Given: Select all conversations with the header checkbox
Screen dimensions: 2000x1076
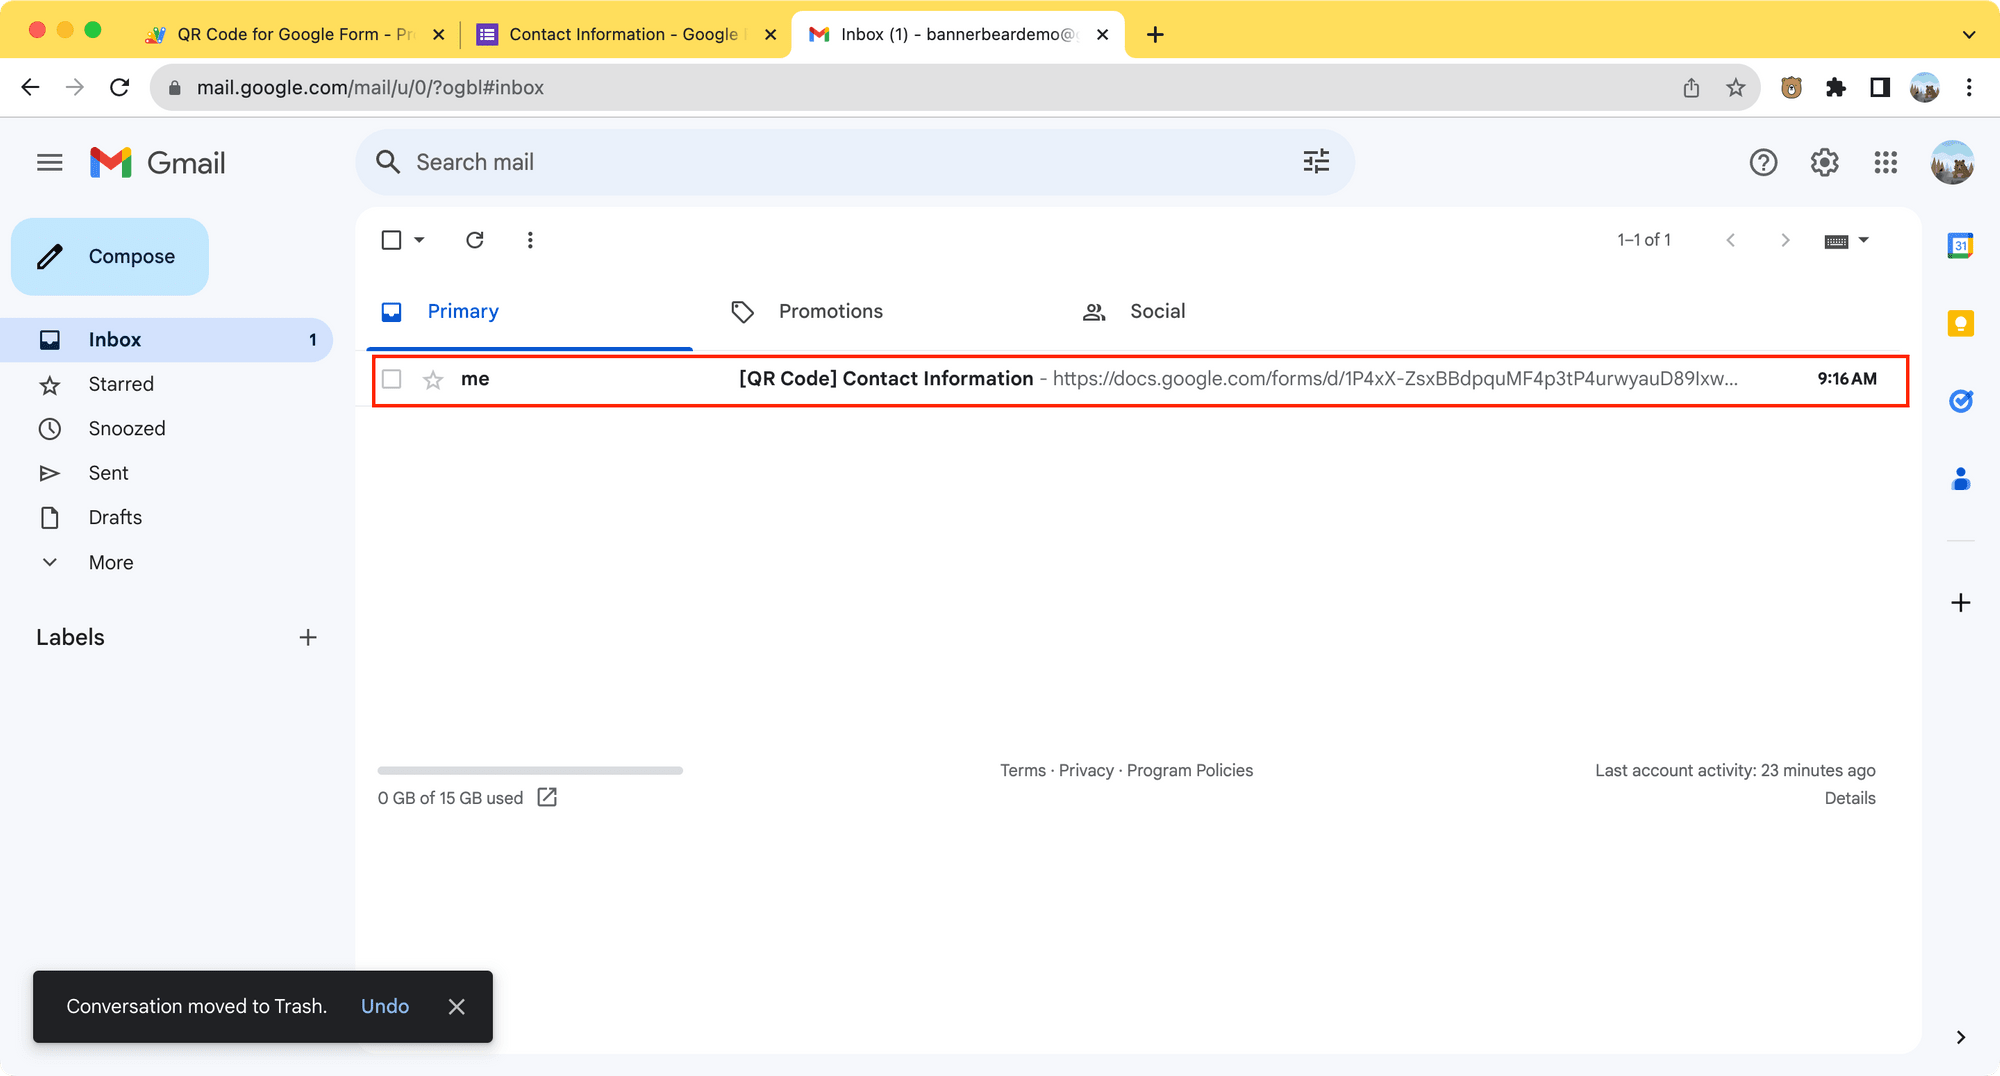Looking at the screenshot, I should pos(391,240).
